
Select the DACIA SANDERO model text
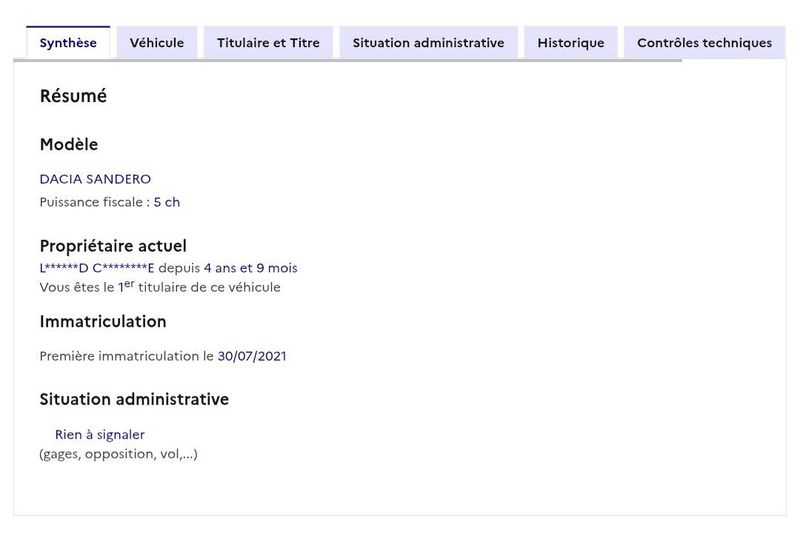coord(95,179)
